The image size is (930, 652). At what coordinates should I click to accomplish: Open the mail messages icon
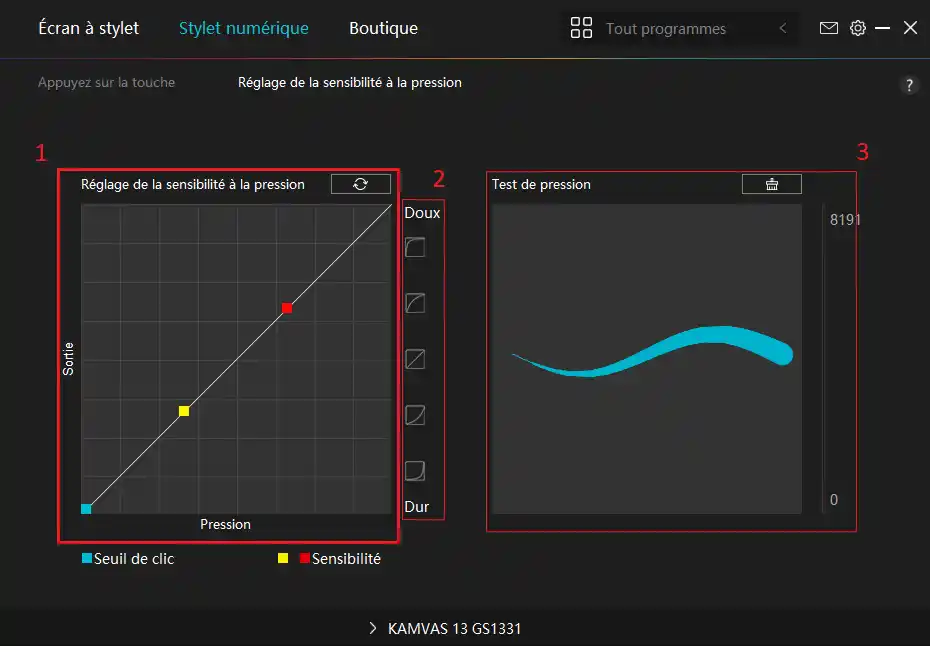coord(829,28)
